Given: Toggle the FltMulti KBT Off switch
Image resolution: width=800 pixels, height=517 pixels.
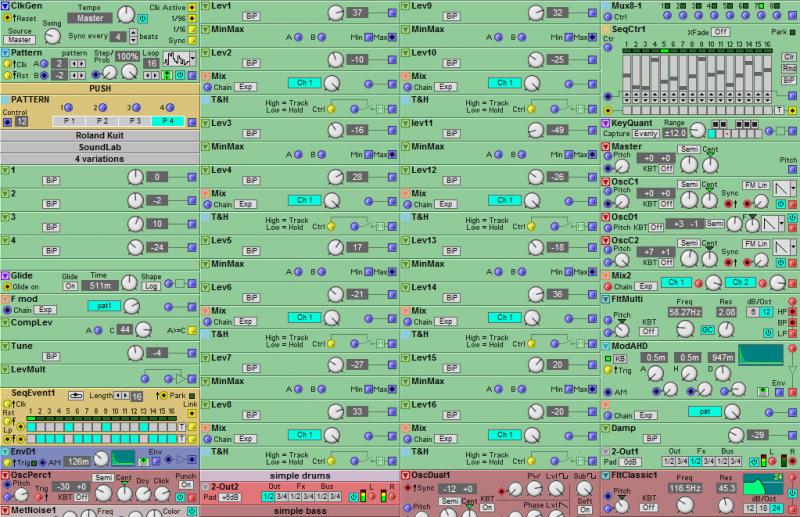Looking at the screenshot, I should (x=648, y=331).
